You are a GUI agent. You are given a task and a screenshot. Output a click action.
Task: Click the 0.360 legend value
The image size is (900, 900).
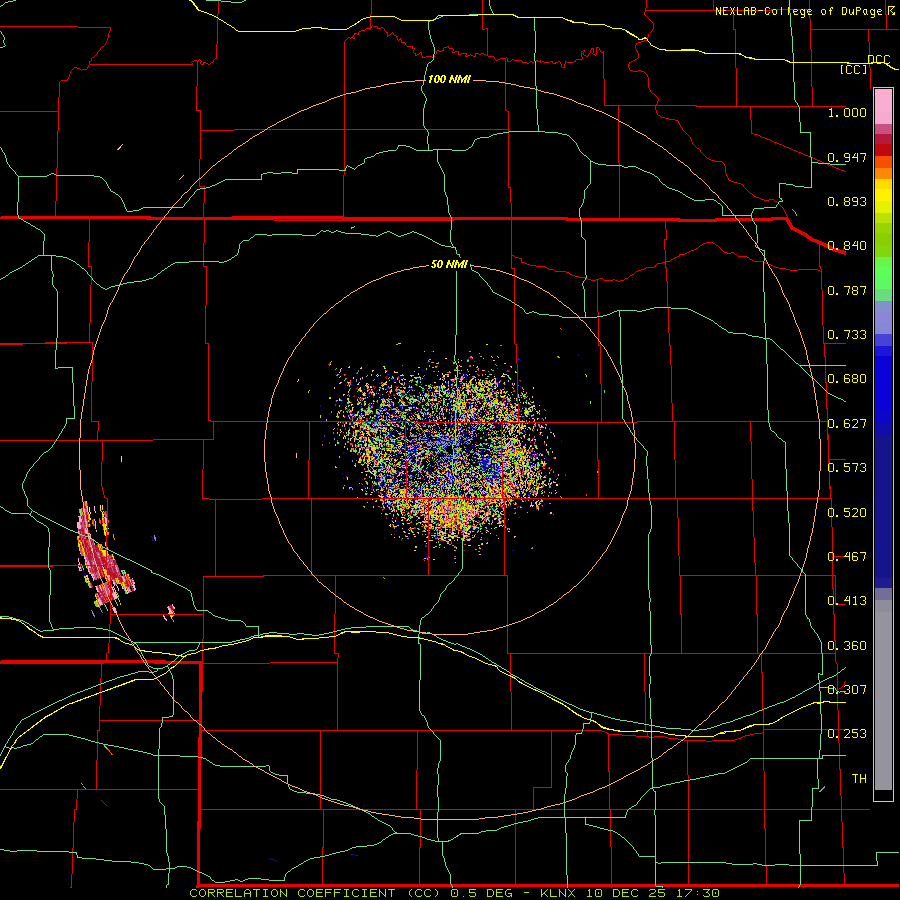point(847,645)
